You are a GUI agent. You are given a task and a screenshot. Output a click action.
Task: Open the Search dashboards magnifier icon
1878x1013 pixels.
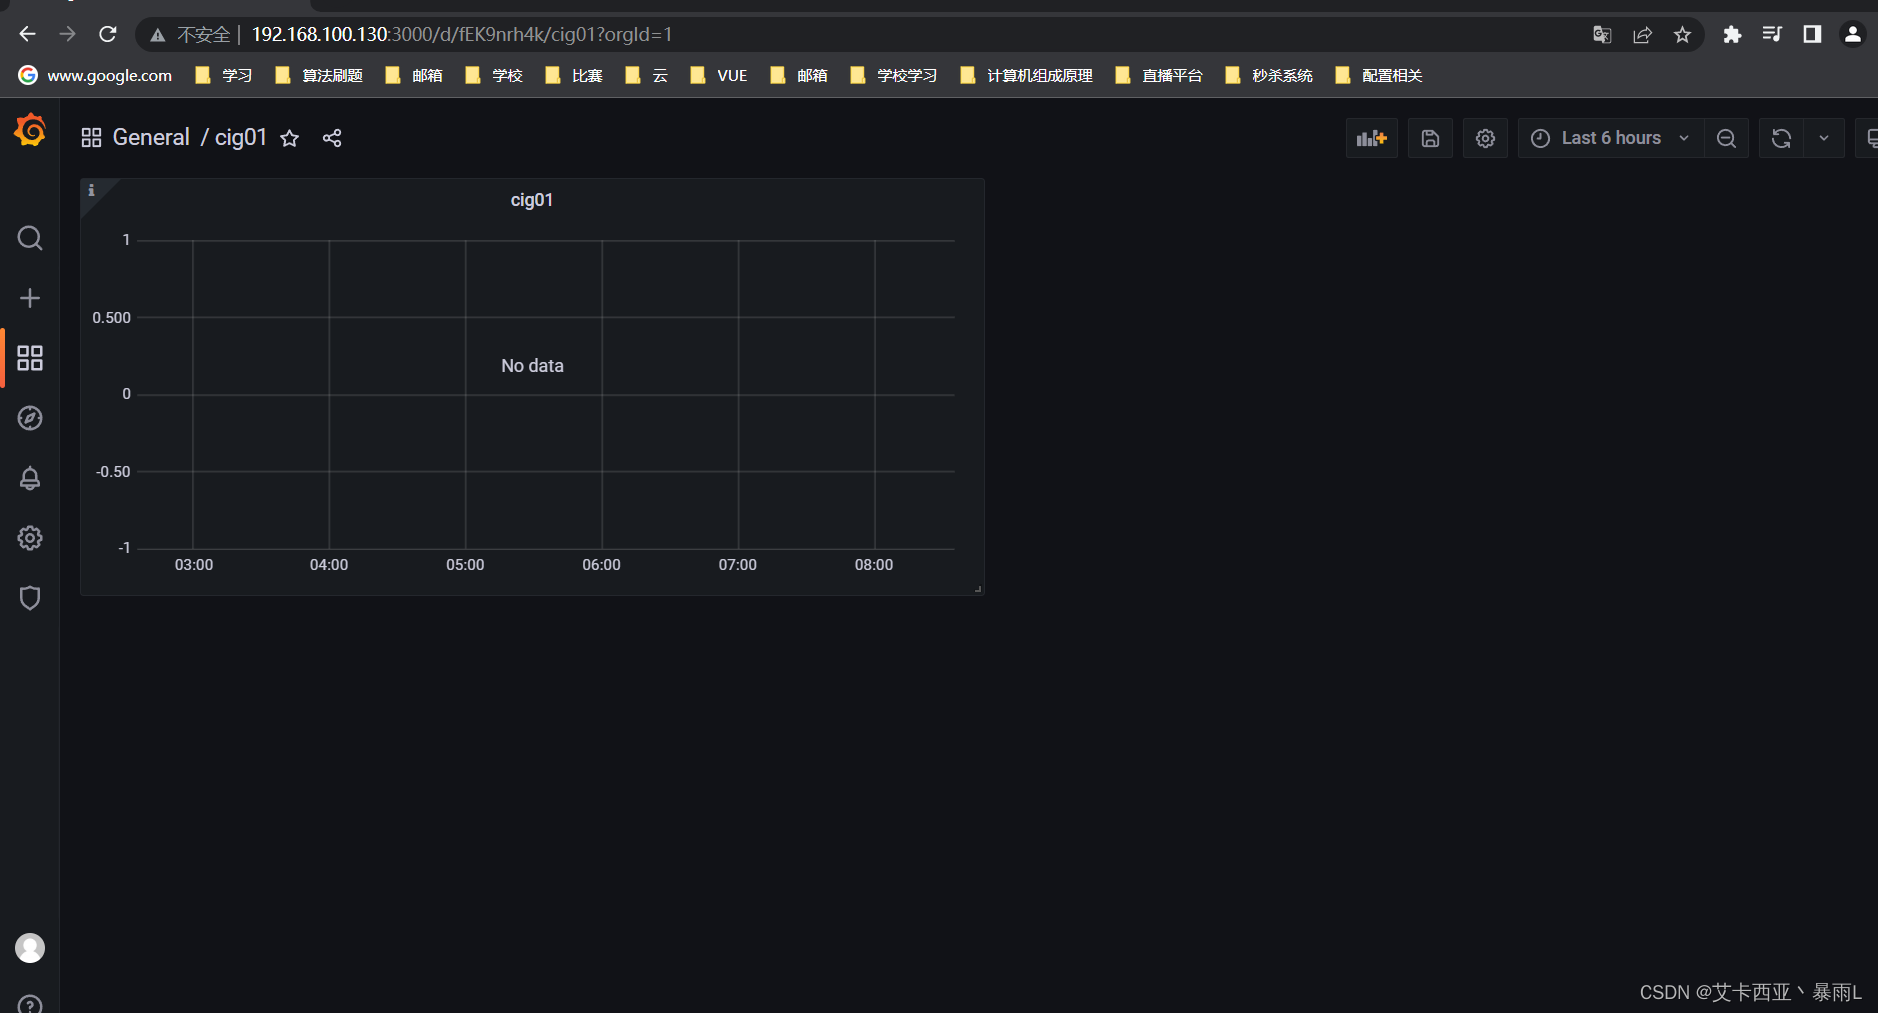30,238
